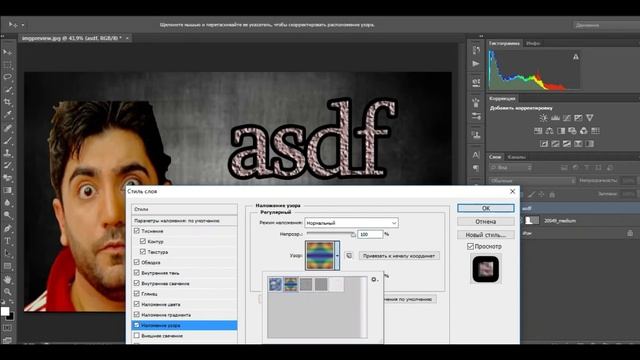Select the Horizontal Type tool
This screenshot has width=640, height=360.
click(x=7, y=241)
